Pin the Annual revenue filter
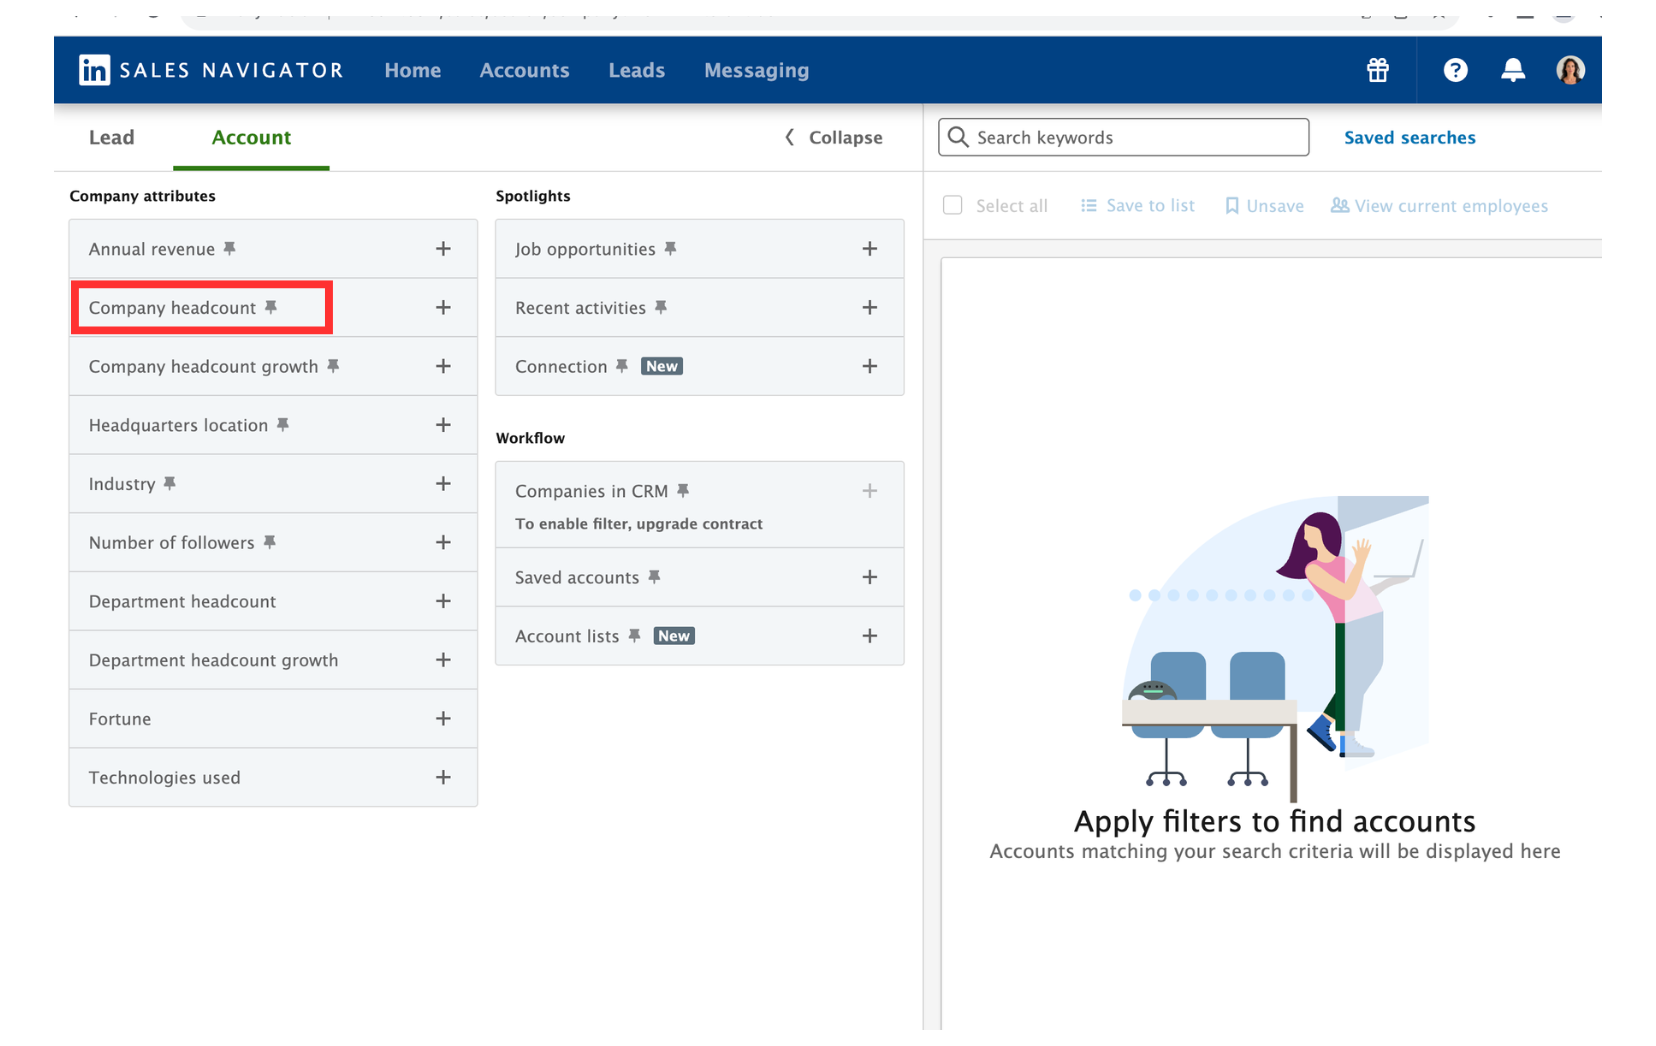The height and width of the screenshot is (1046, 1656). click(230, 249)
